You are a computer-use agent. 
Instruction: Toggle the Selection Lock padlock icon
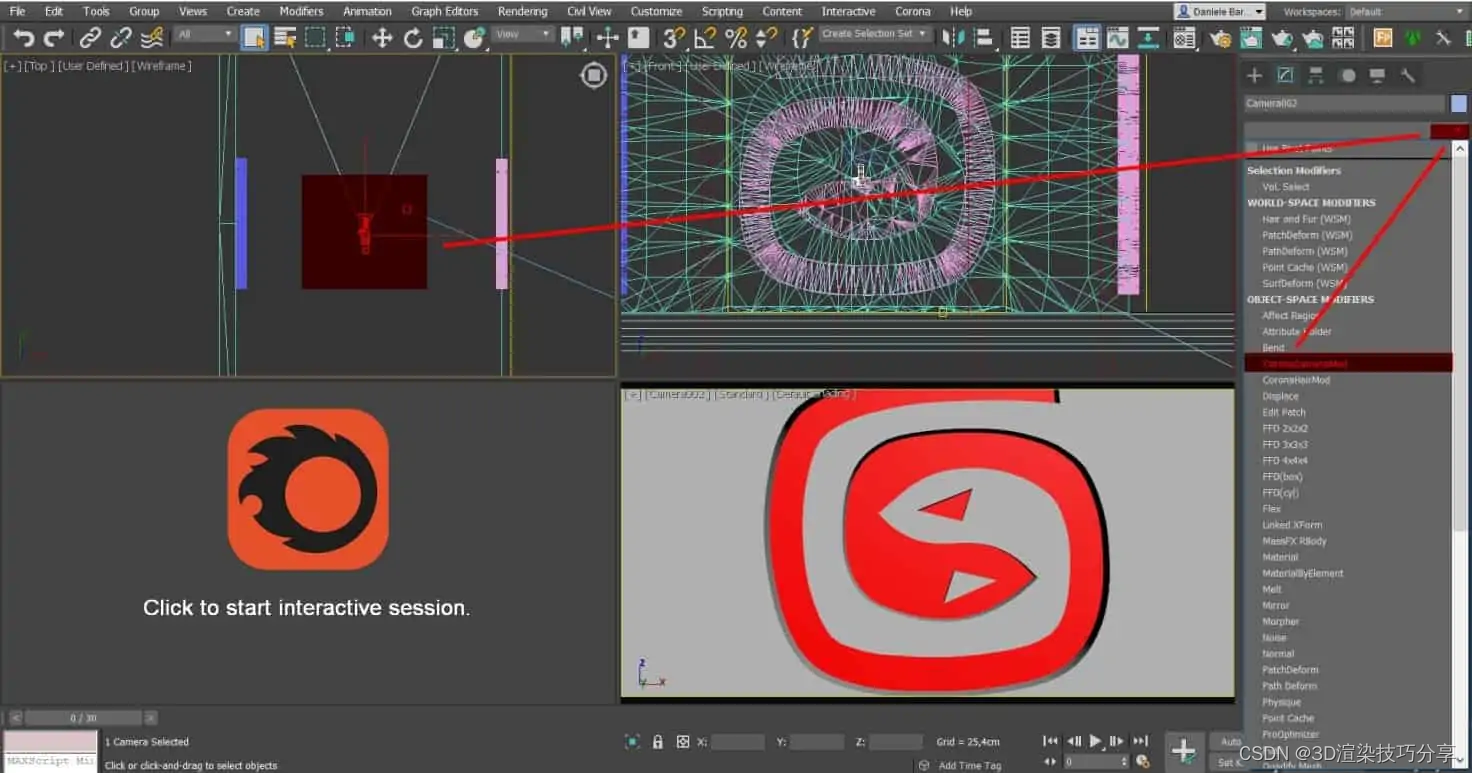pyautogui.click(x=657, y=742)
